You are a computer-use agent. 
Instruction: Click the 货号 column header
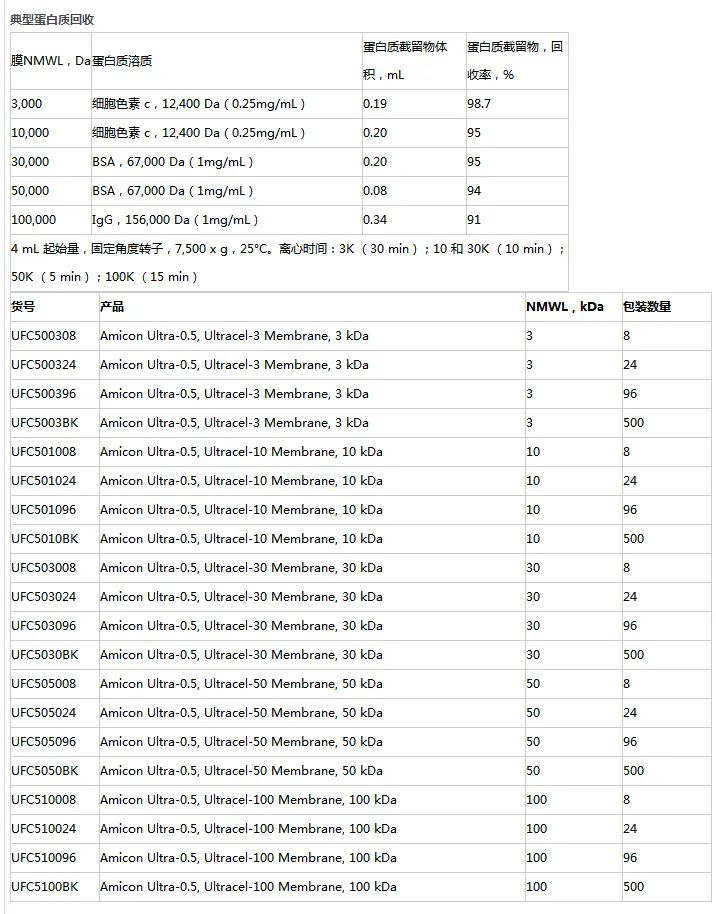pyautogui.click(x=23, y=307)
